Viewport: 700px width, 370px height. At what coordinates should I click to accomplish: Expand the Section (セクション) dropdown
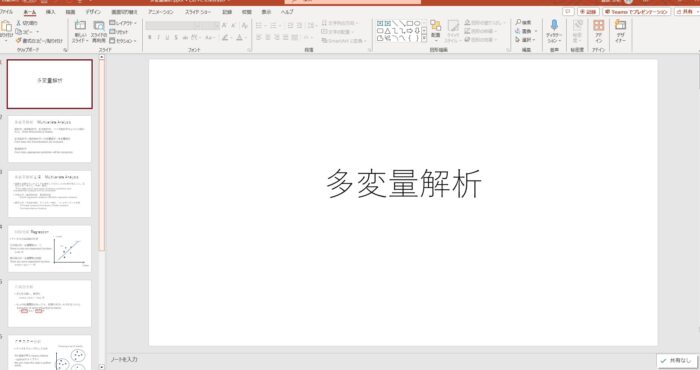[x=123, y=41]
